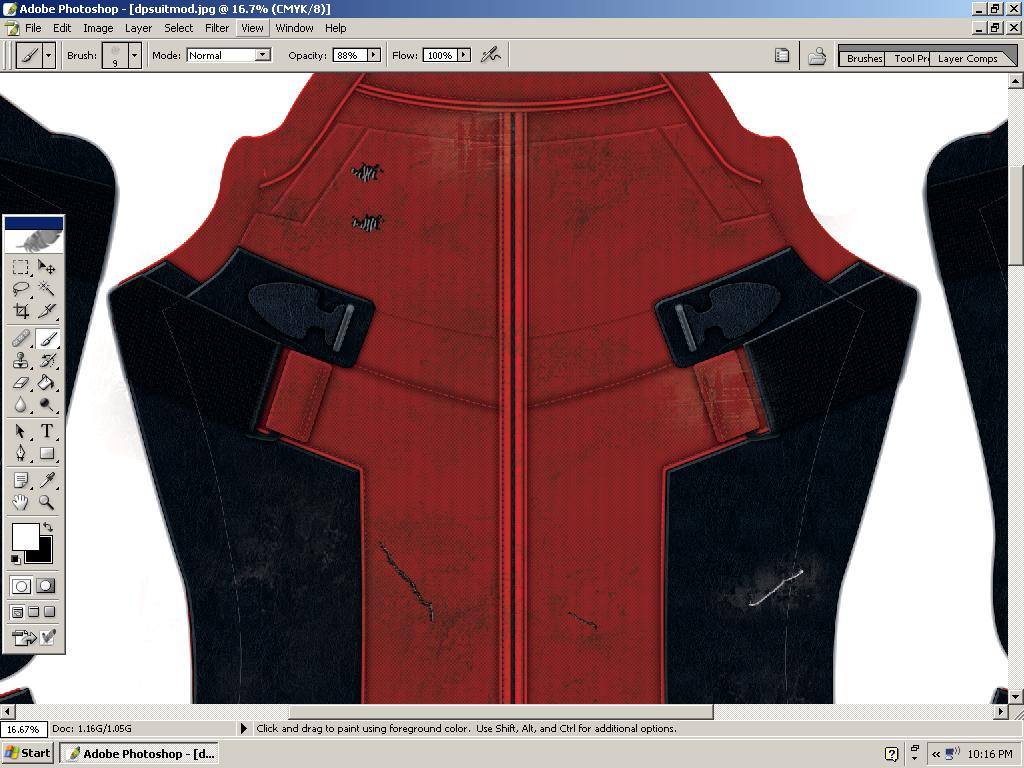Open the Brush preset picker dropdown

135,56
